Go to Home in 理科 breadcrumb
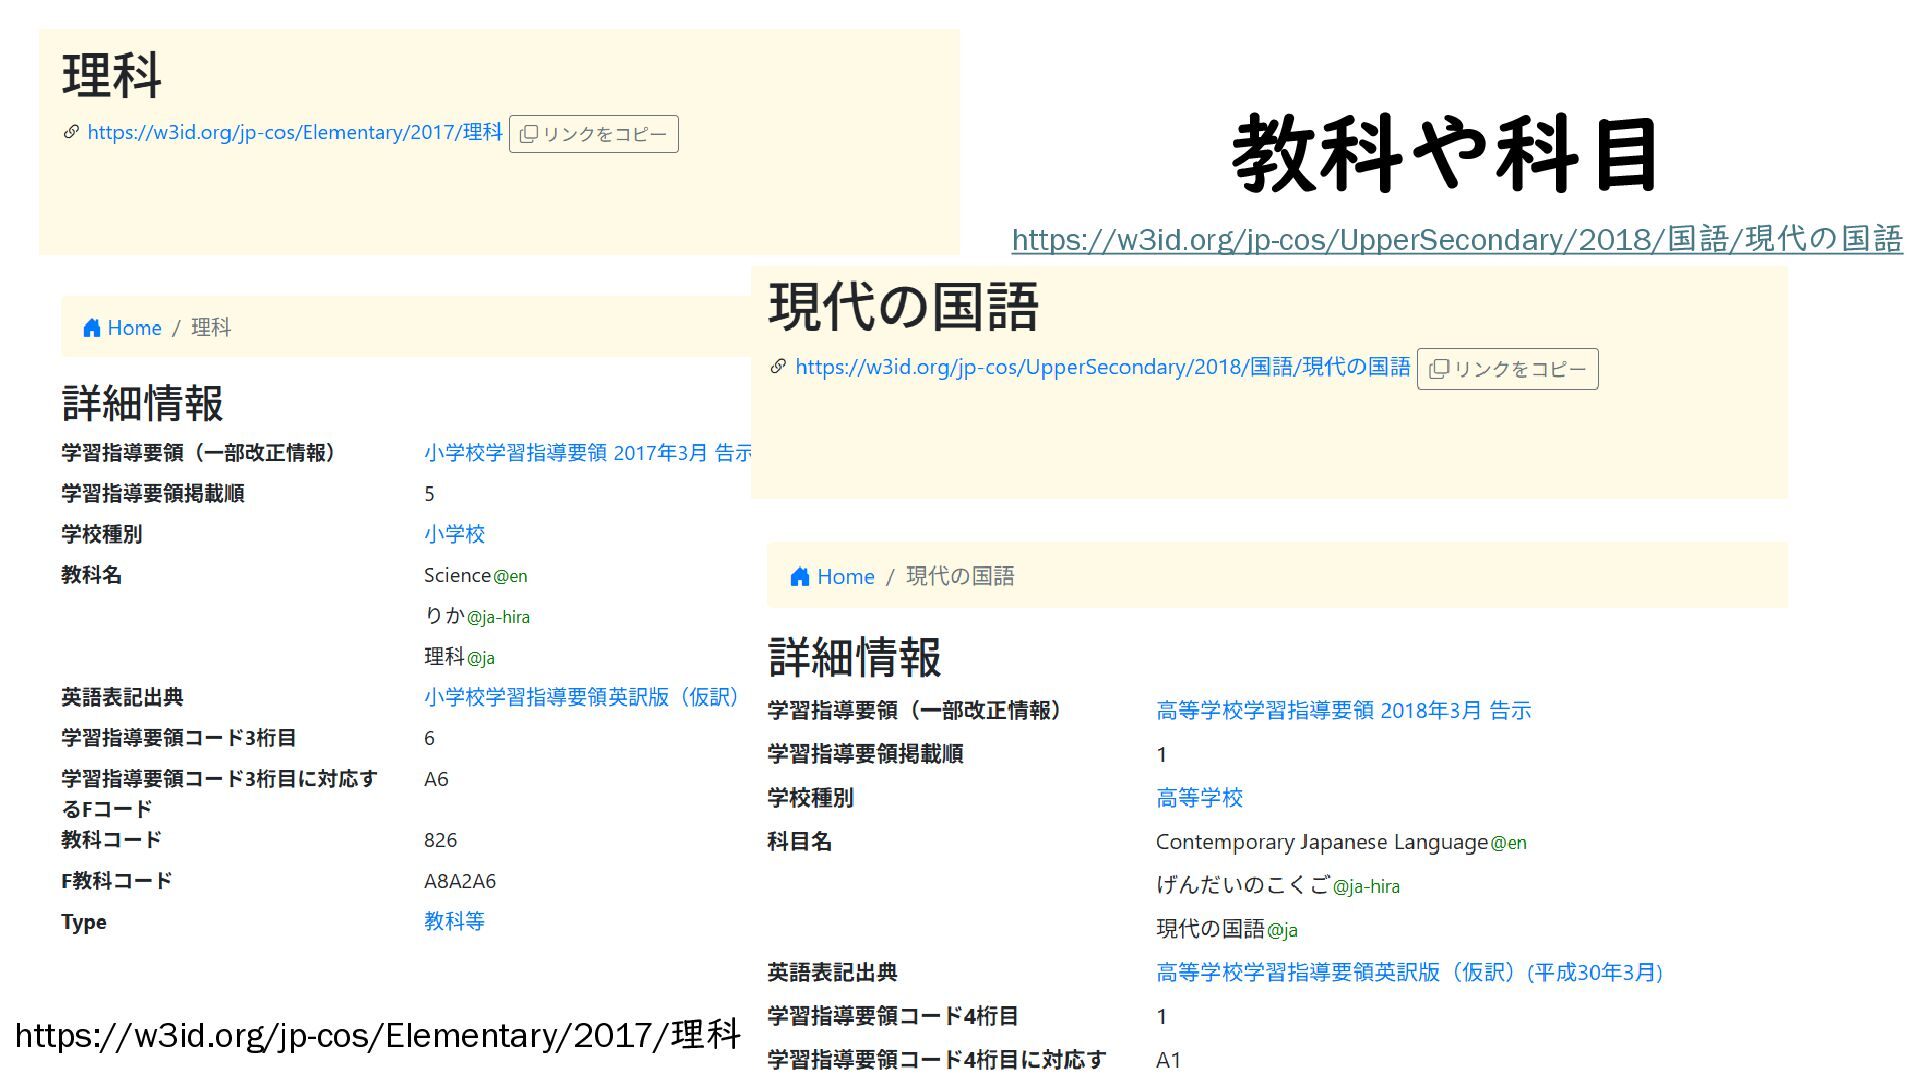The image size is (1920, 1080). [x=134, y=328]
